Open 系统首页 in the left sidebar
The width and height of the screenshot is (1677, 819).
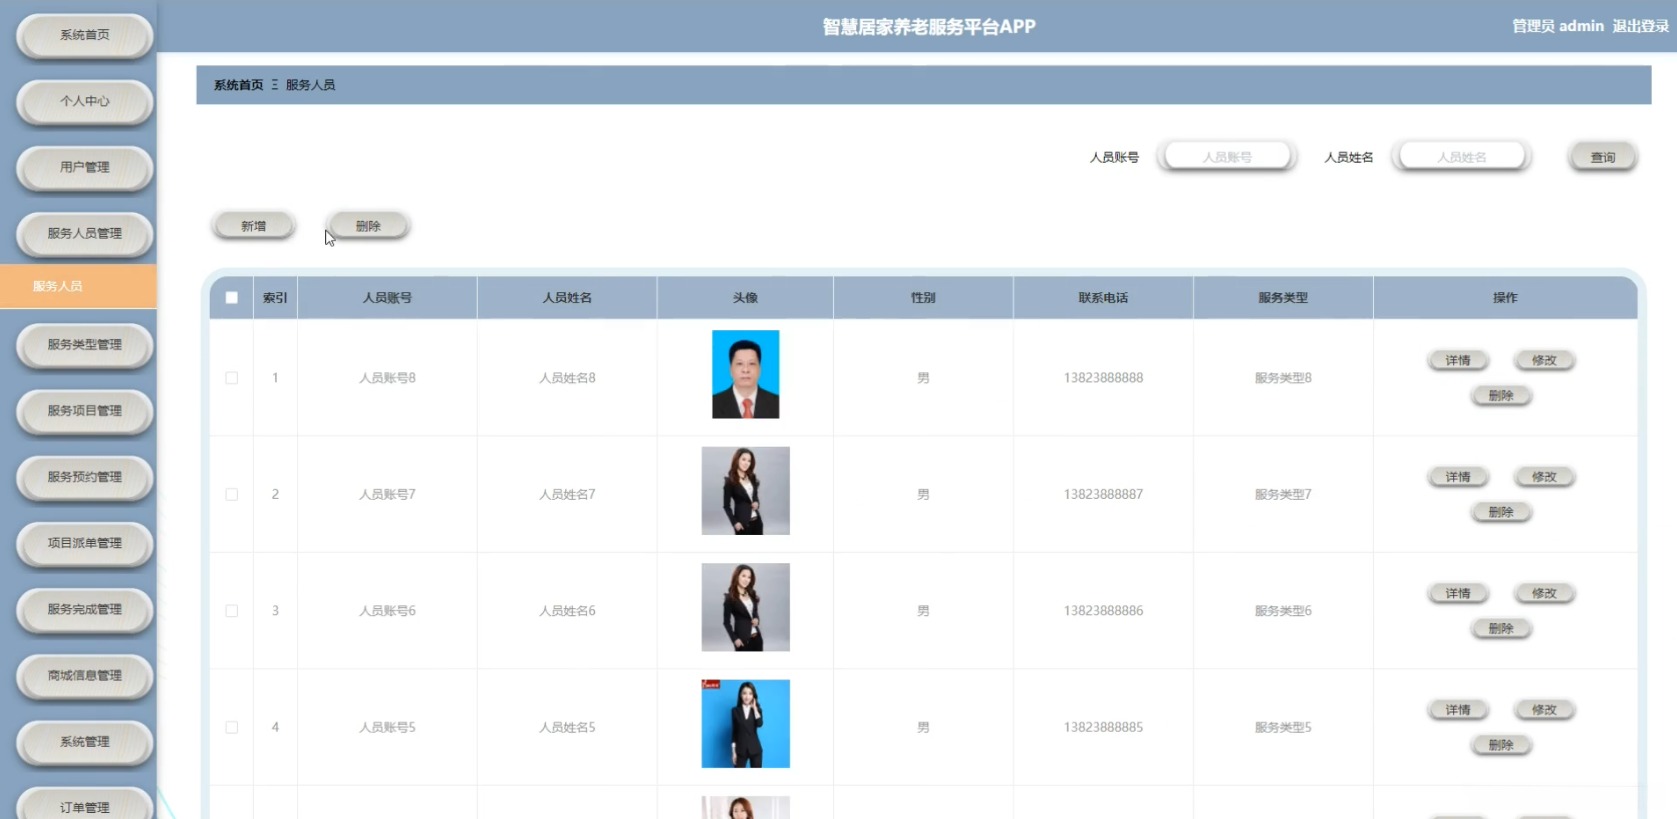point(85,35)
